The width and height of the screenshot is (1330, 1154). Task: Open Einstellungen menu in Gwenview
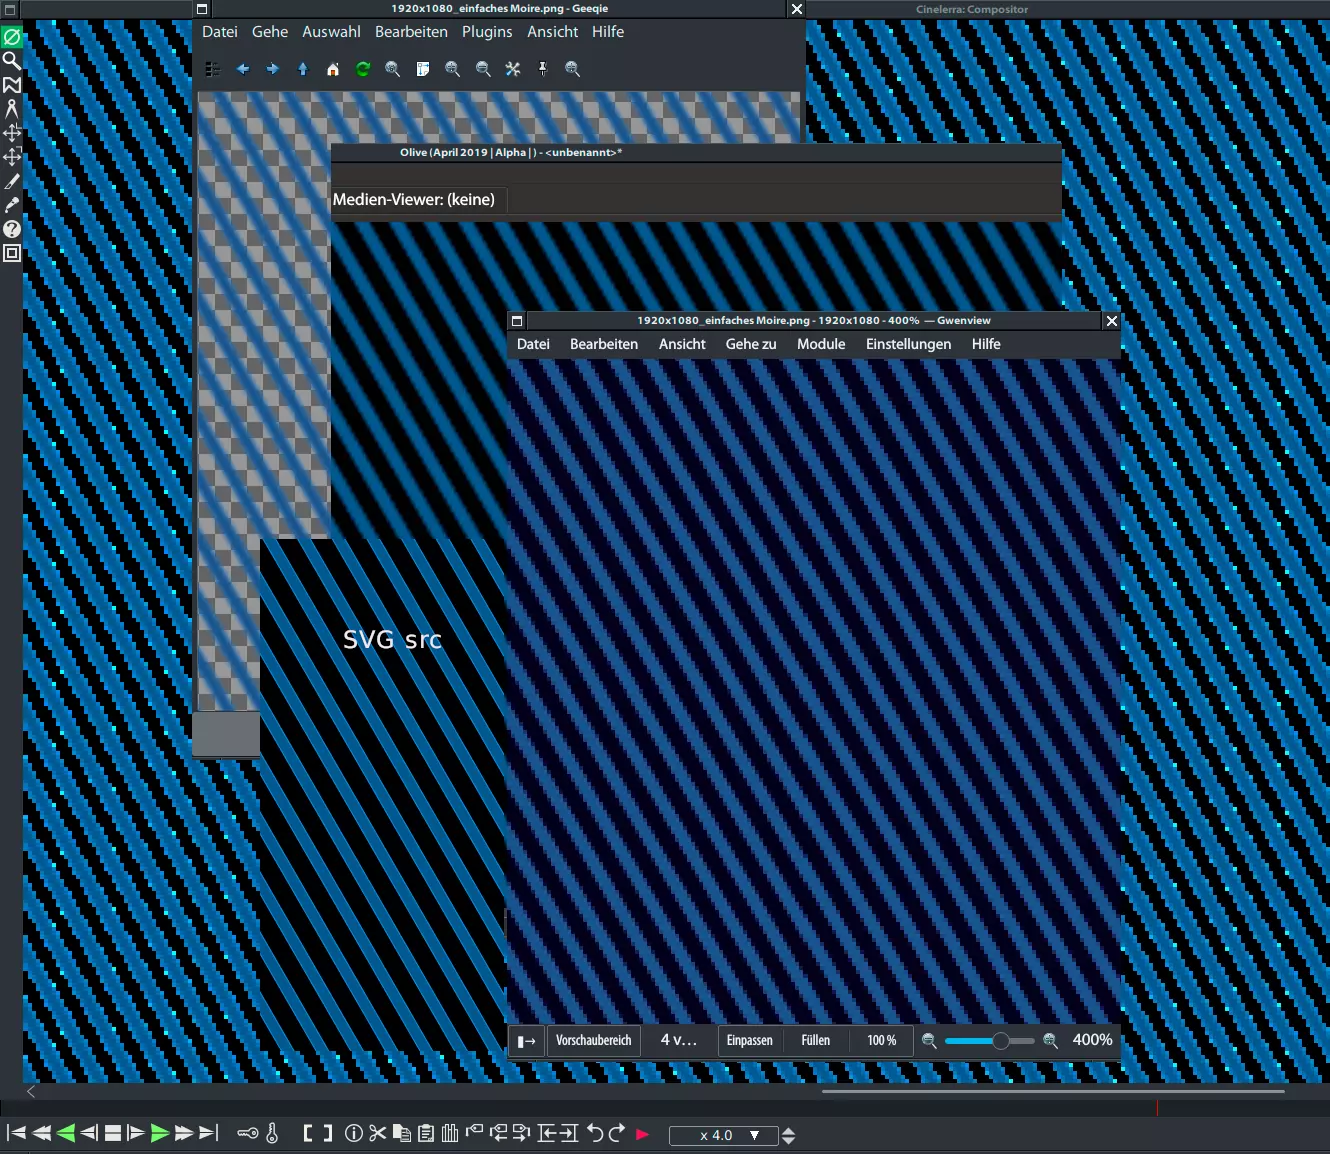pos(908,344)
